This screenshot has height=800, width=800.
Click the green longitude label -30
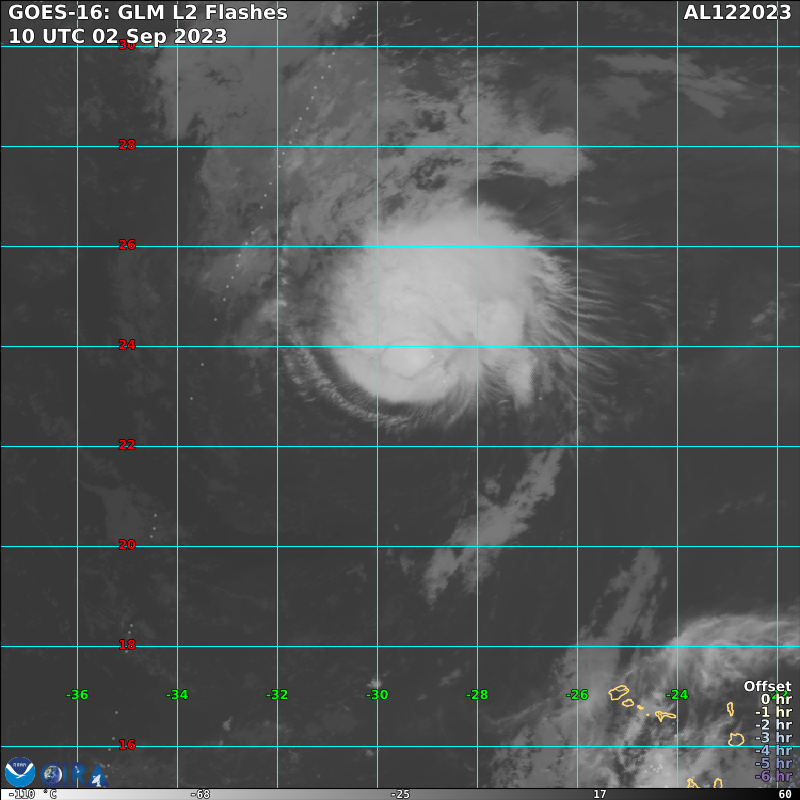[377, 694]
